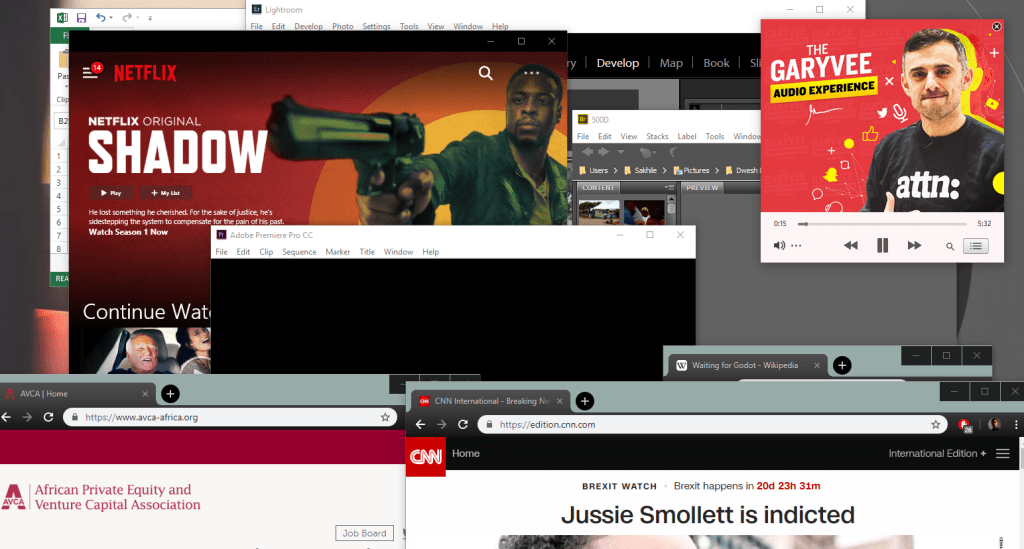
Task: Bookmark the avca-africa.org page star
Action: click(385, 417)
